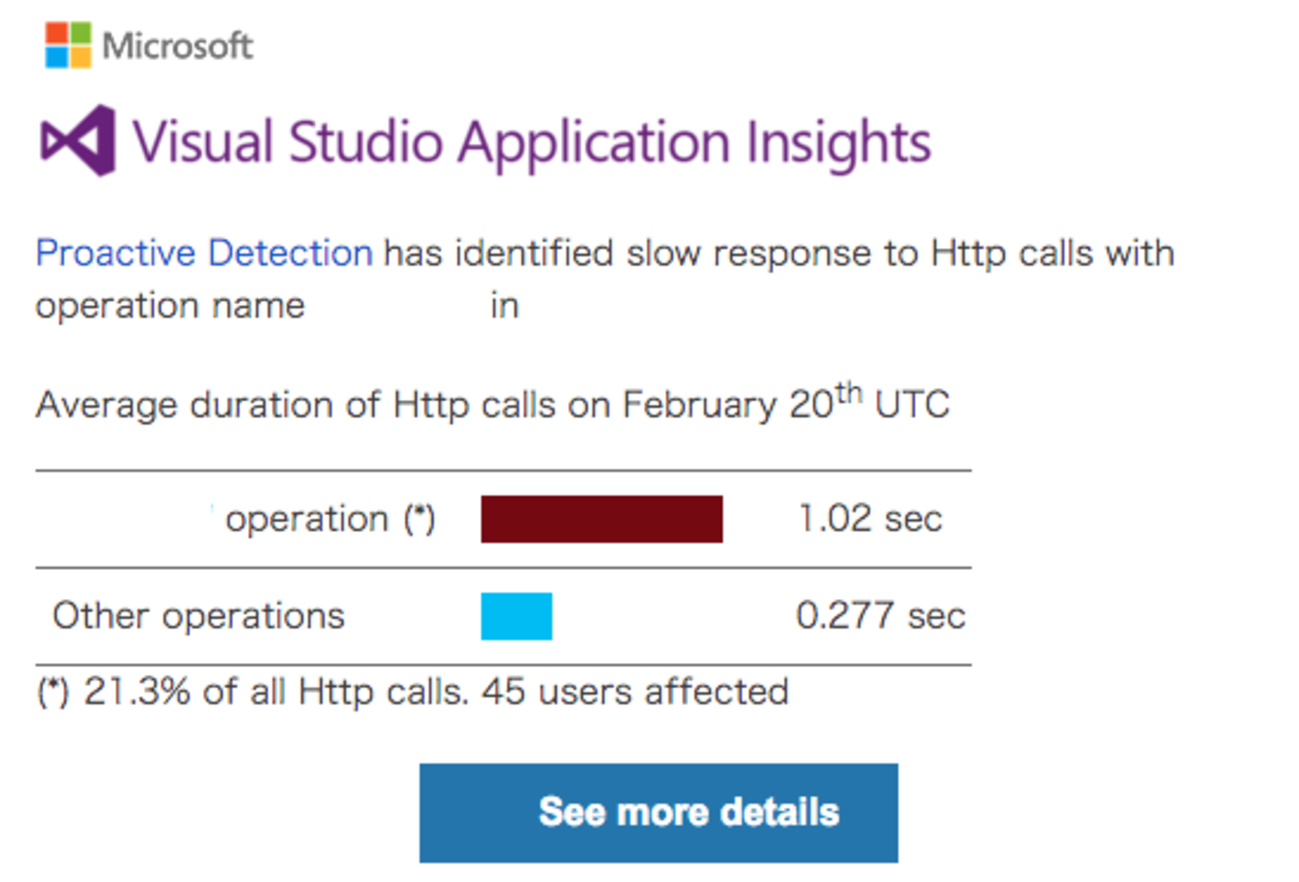The width and height of the screenshot is (1299, 882).
Task: Click the blue Other operations bar
Action: point(516,616)
